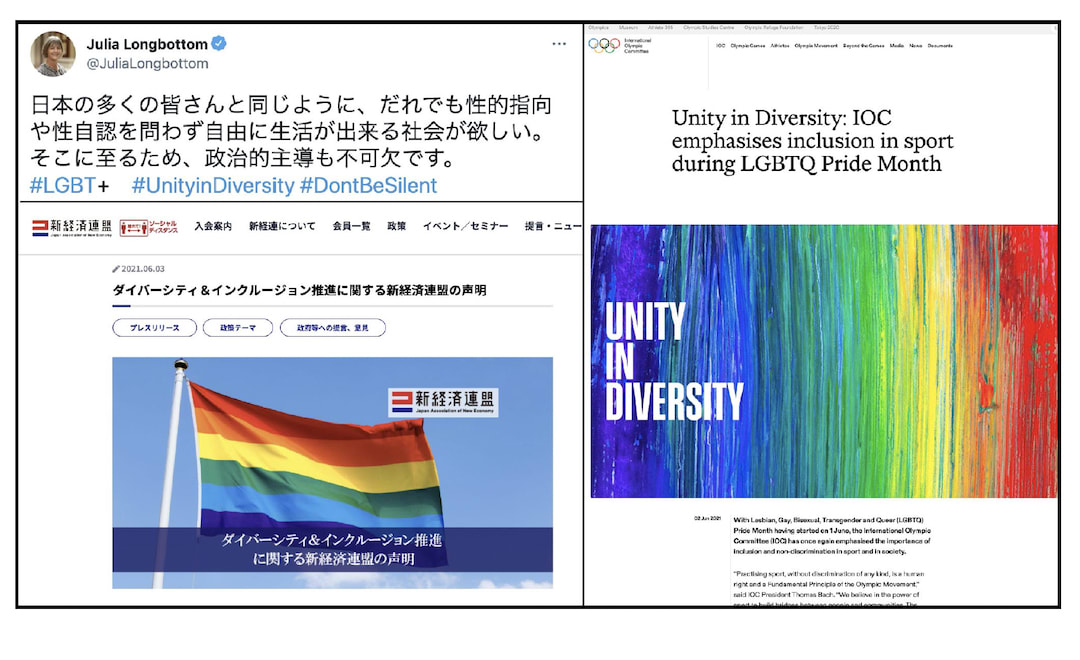Open the Documents nav item

tap(940, 45)
